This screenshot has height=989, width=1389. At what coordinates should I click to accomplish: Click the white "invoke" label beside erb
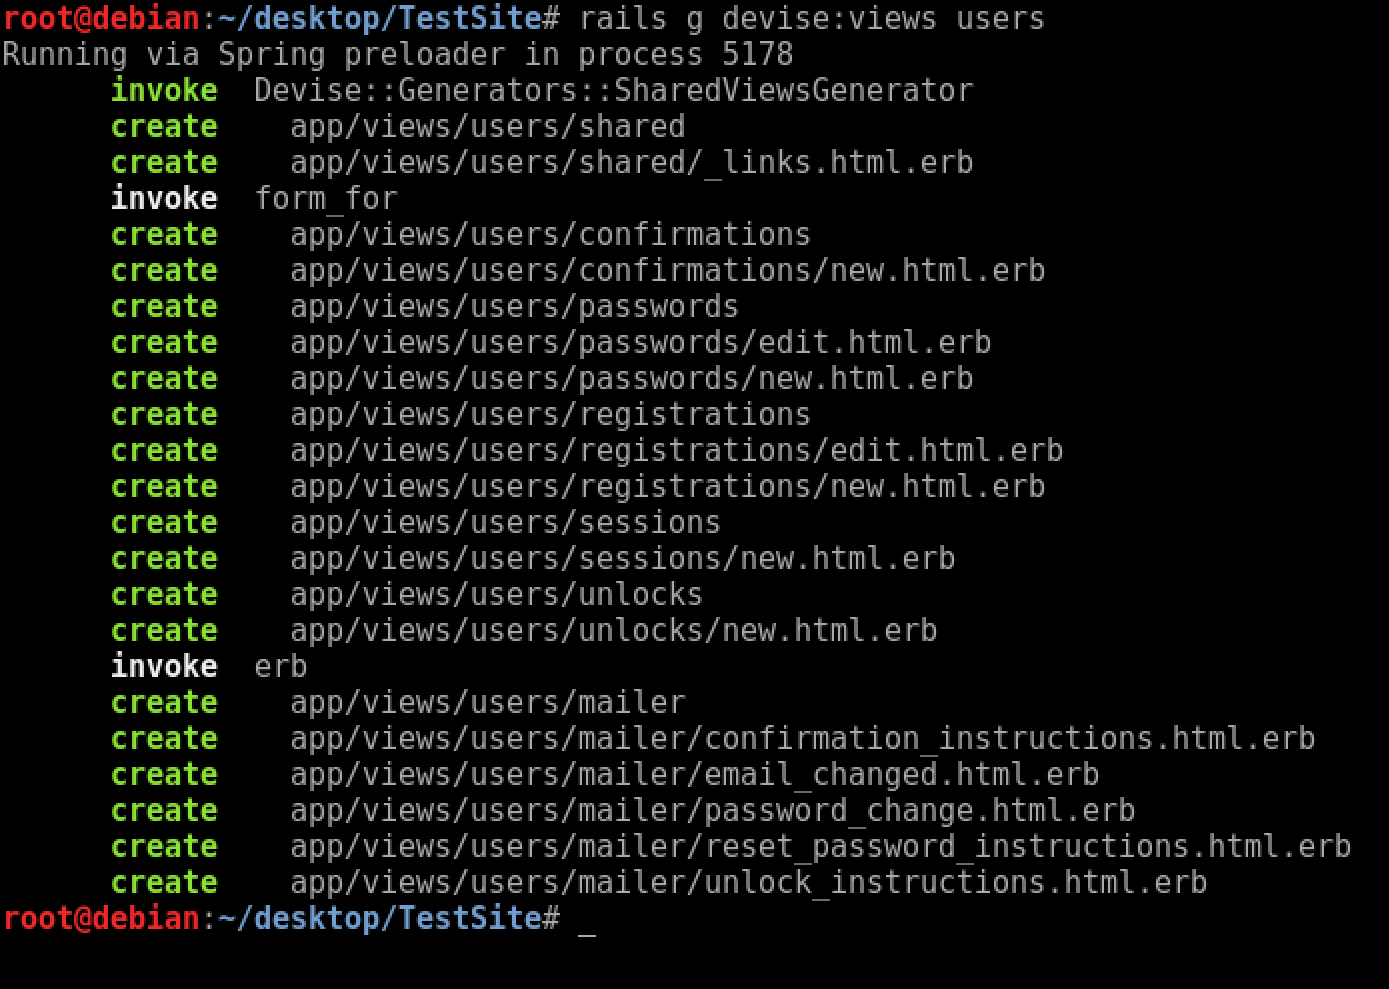(164, 667)
